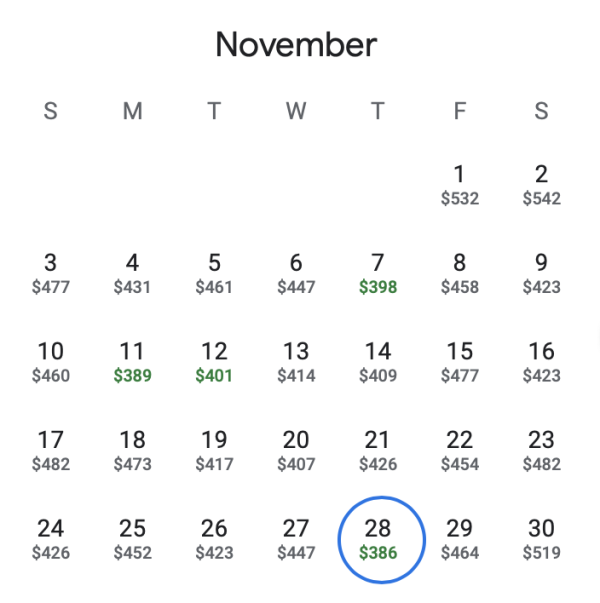Viewport: 600px width, 603px height.
Task: Select November 25 at $452
Action: click(x=132, y=538)
